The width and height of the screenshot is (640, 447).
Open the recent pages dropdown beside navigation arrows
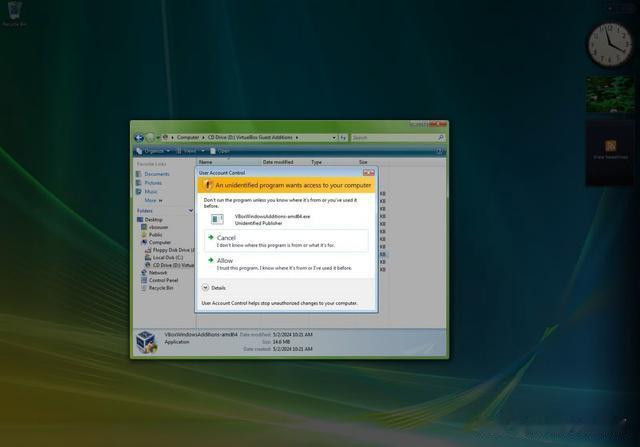[158, 138]
